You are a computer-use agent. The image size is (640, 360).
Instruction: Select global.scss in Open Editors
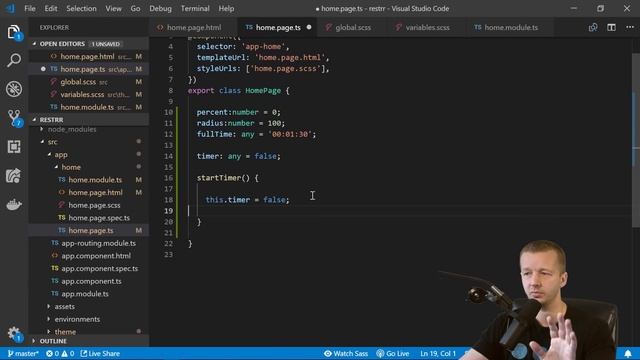pos(89,82)
